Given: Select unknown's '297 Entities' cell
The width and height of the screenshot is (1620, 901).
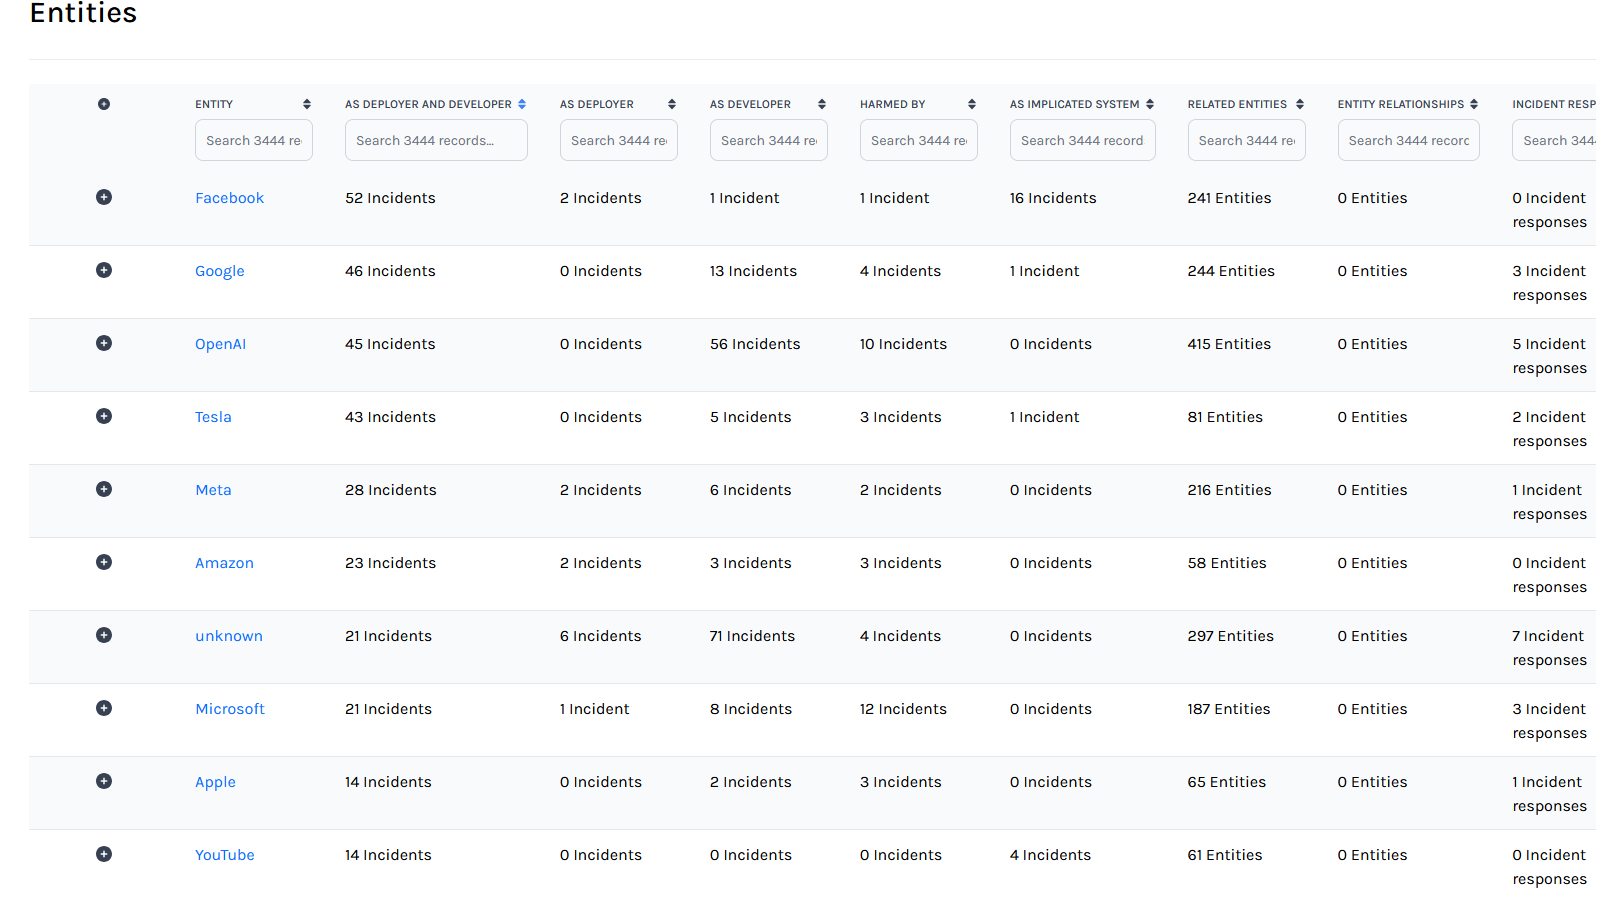Looking at the screenshot, I should click(x=1231, y=636).
